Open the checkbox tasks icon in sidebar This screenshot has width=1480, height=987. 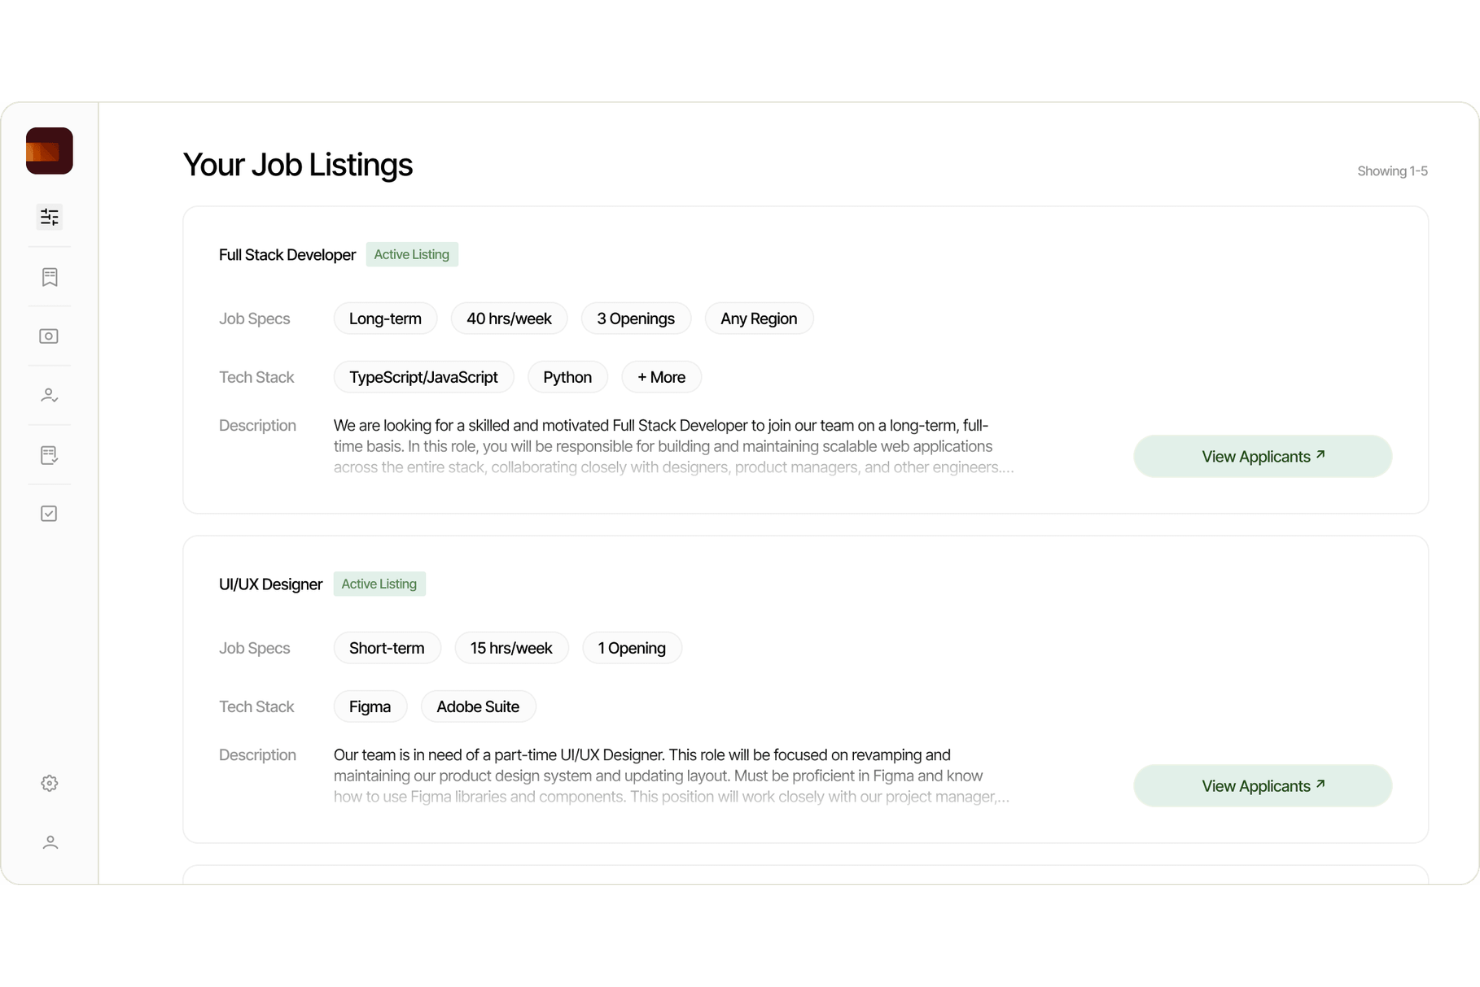[x=49, y=513]
